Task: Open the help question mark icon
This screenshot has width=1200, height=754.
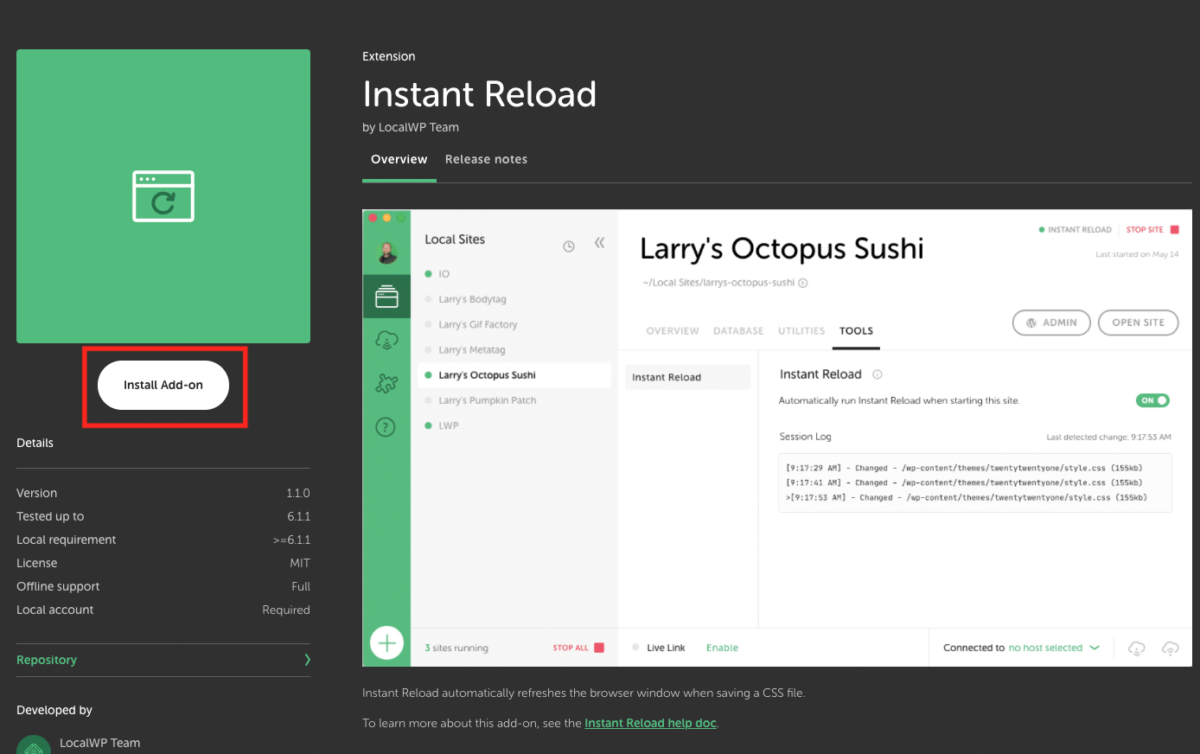Action: [387, 427]
